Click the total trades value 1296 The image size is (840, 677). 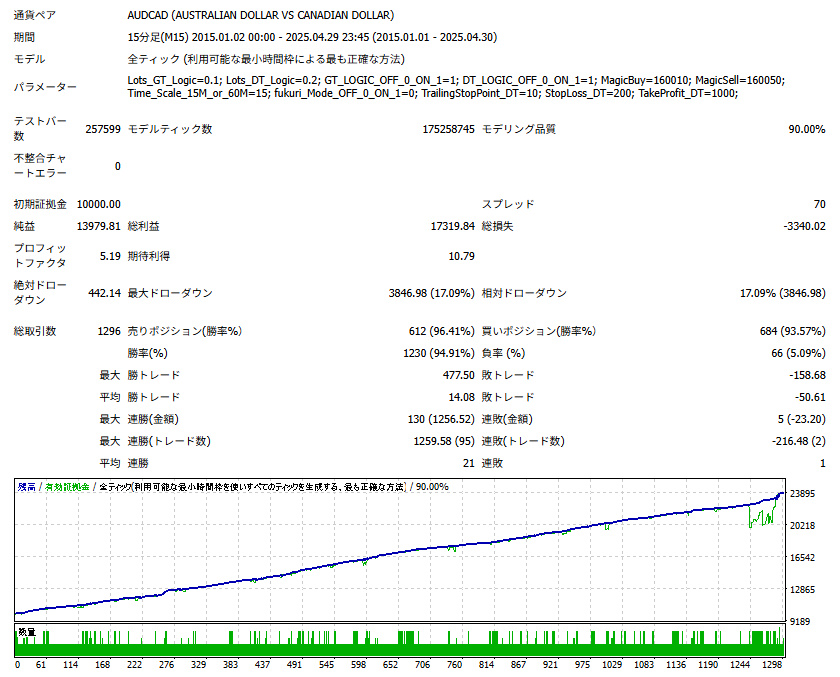[109, 331]
